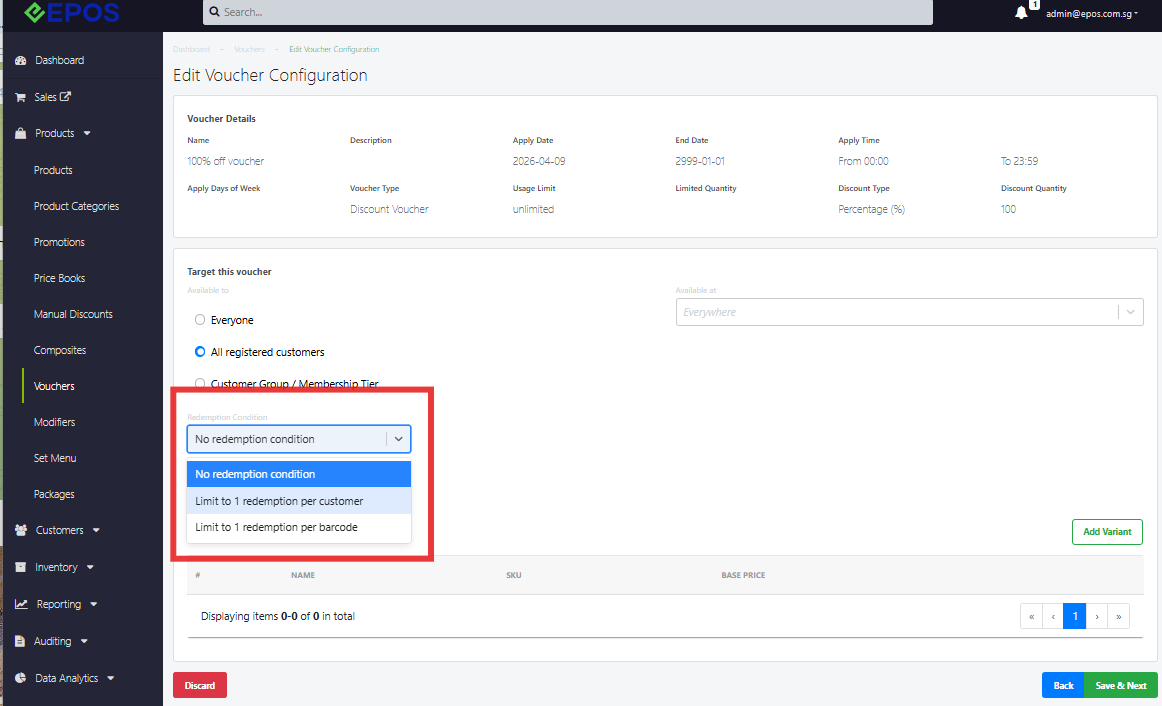Image resolution: width=1162 pixels, height=706 pixels.
Task: Click the Reporting chart icon
Action: pyautogui.click(x=21, y=604)
